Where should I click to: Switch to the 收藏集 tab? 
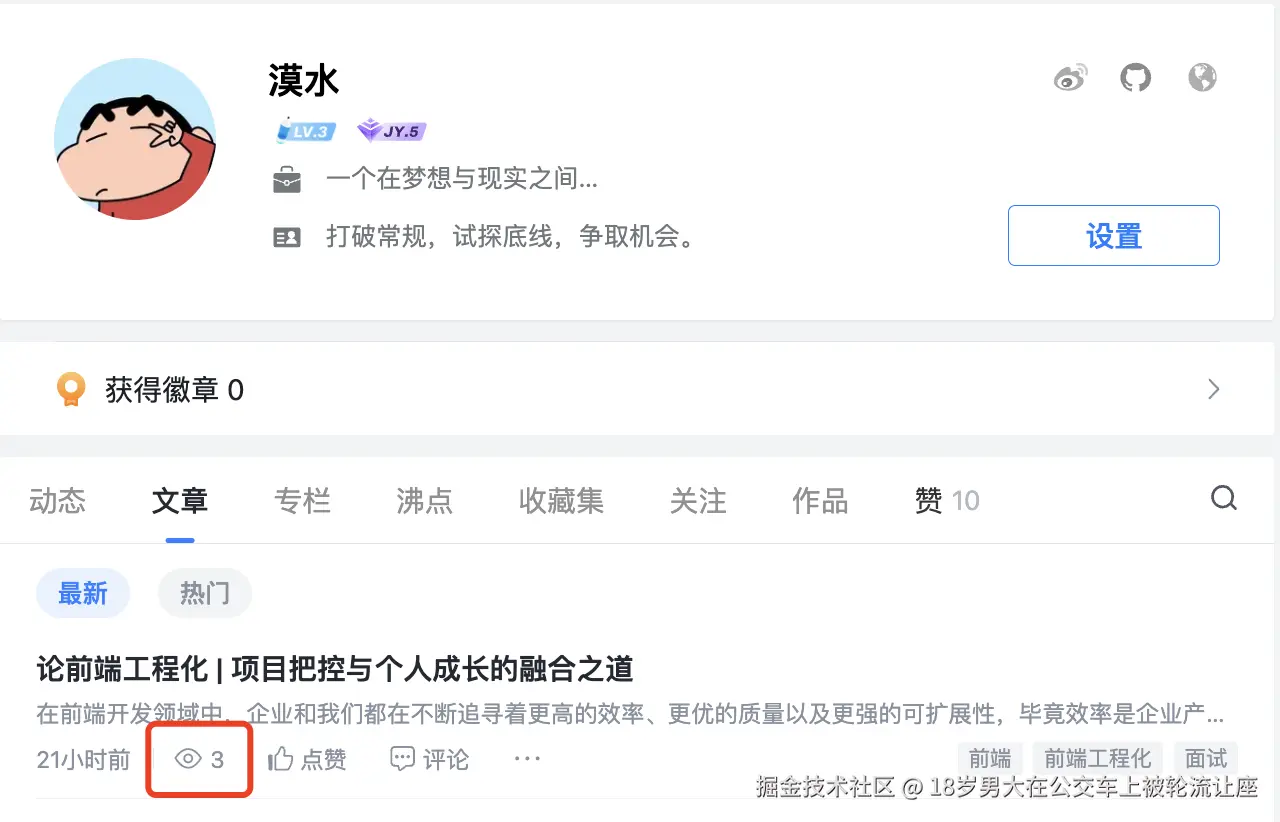pyautogui.click(x=561, y=501)
